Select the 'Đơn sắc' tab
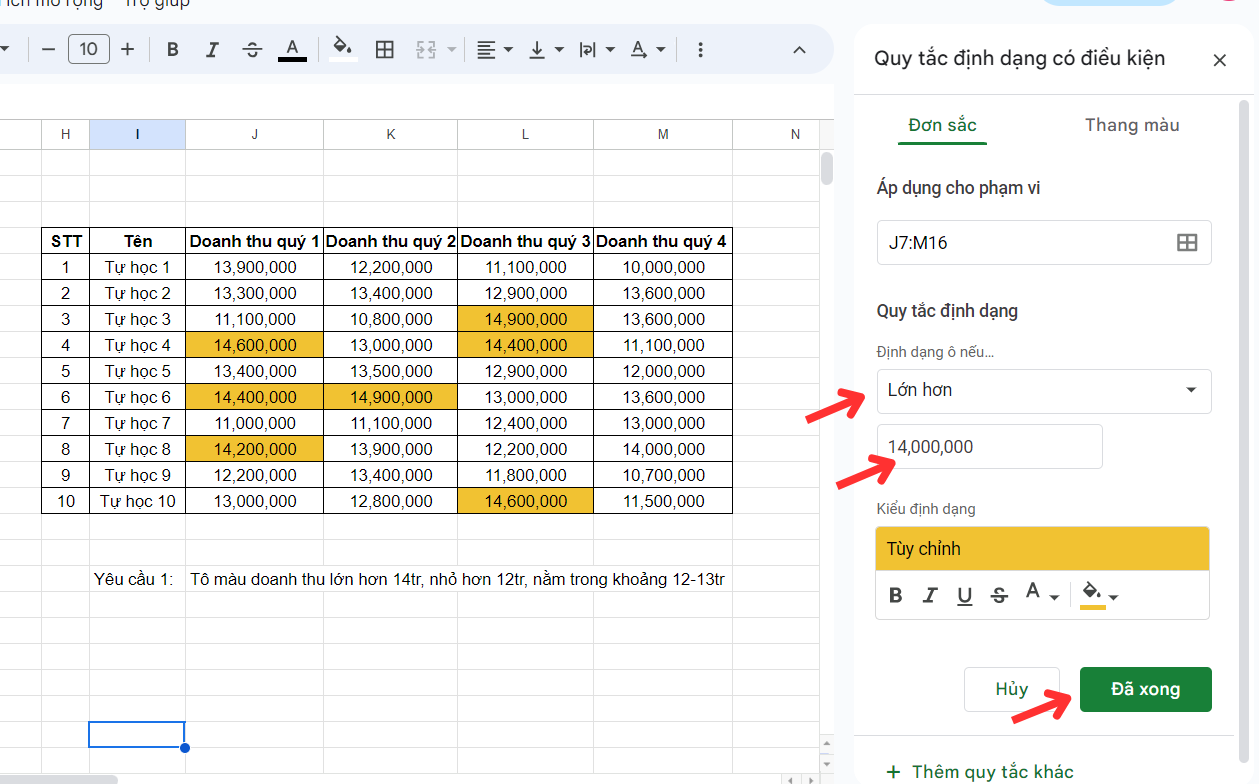Image resolution: width=1259 pixels, height=784 pixels. click(942, 126)
